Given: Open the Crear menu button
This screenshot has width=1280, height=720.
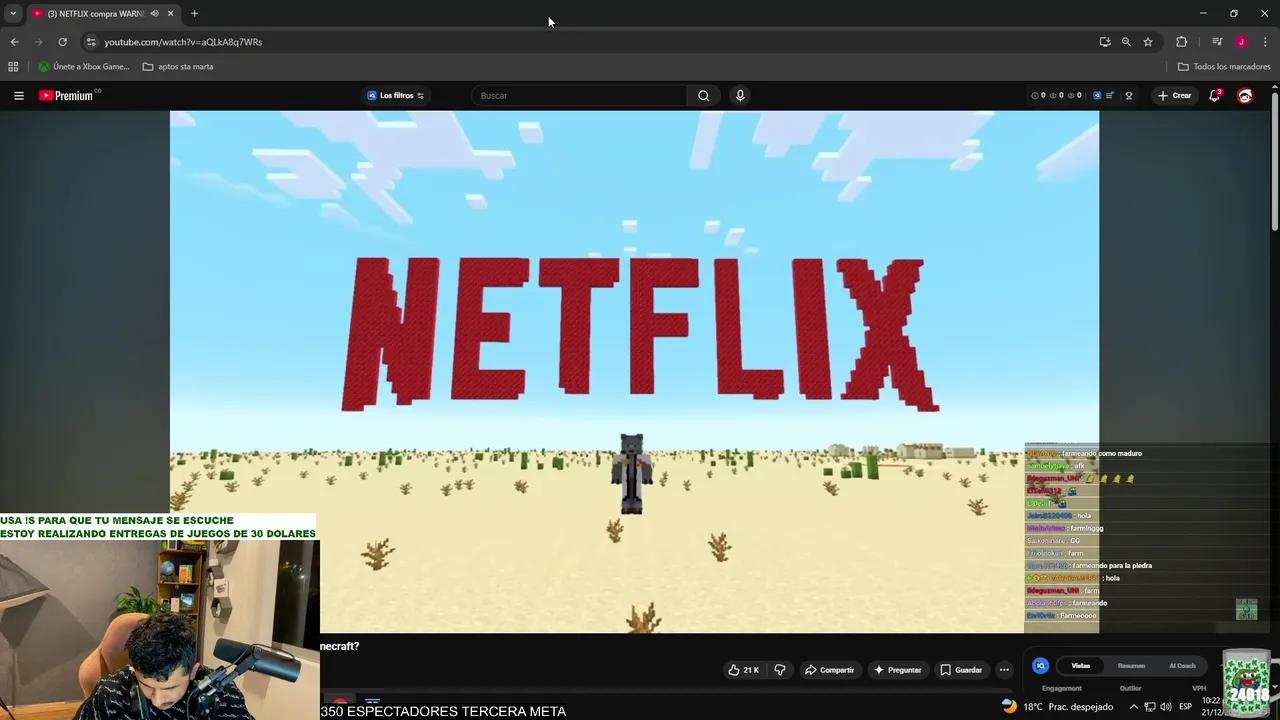Looking at the screenshot, I should 1175,96.
